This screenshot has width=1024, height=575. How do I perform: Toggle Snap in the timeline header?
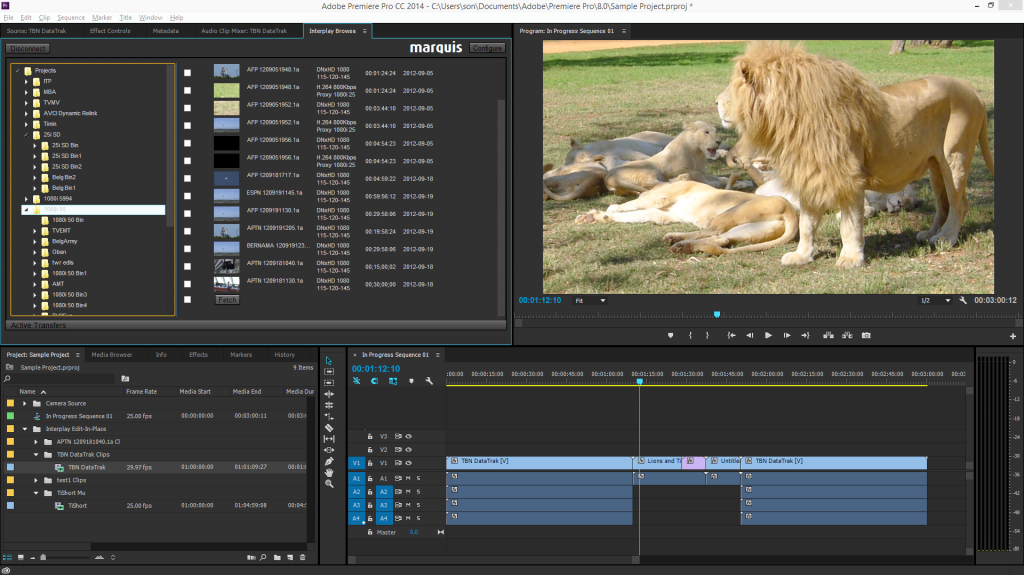(x=375, y=381)
